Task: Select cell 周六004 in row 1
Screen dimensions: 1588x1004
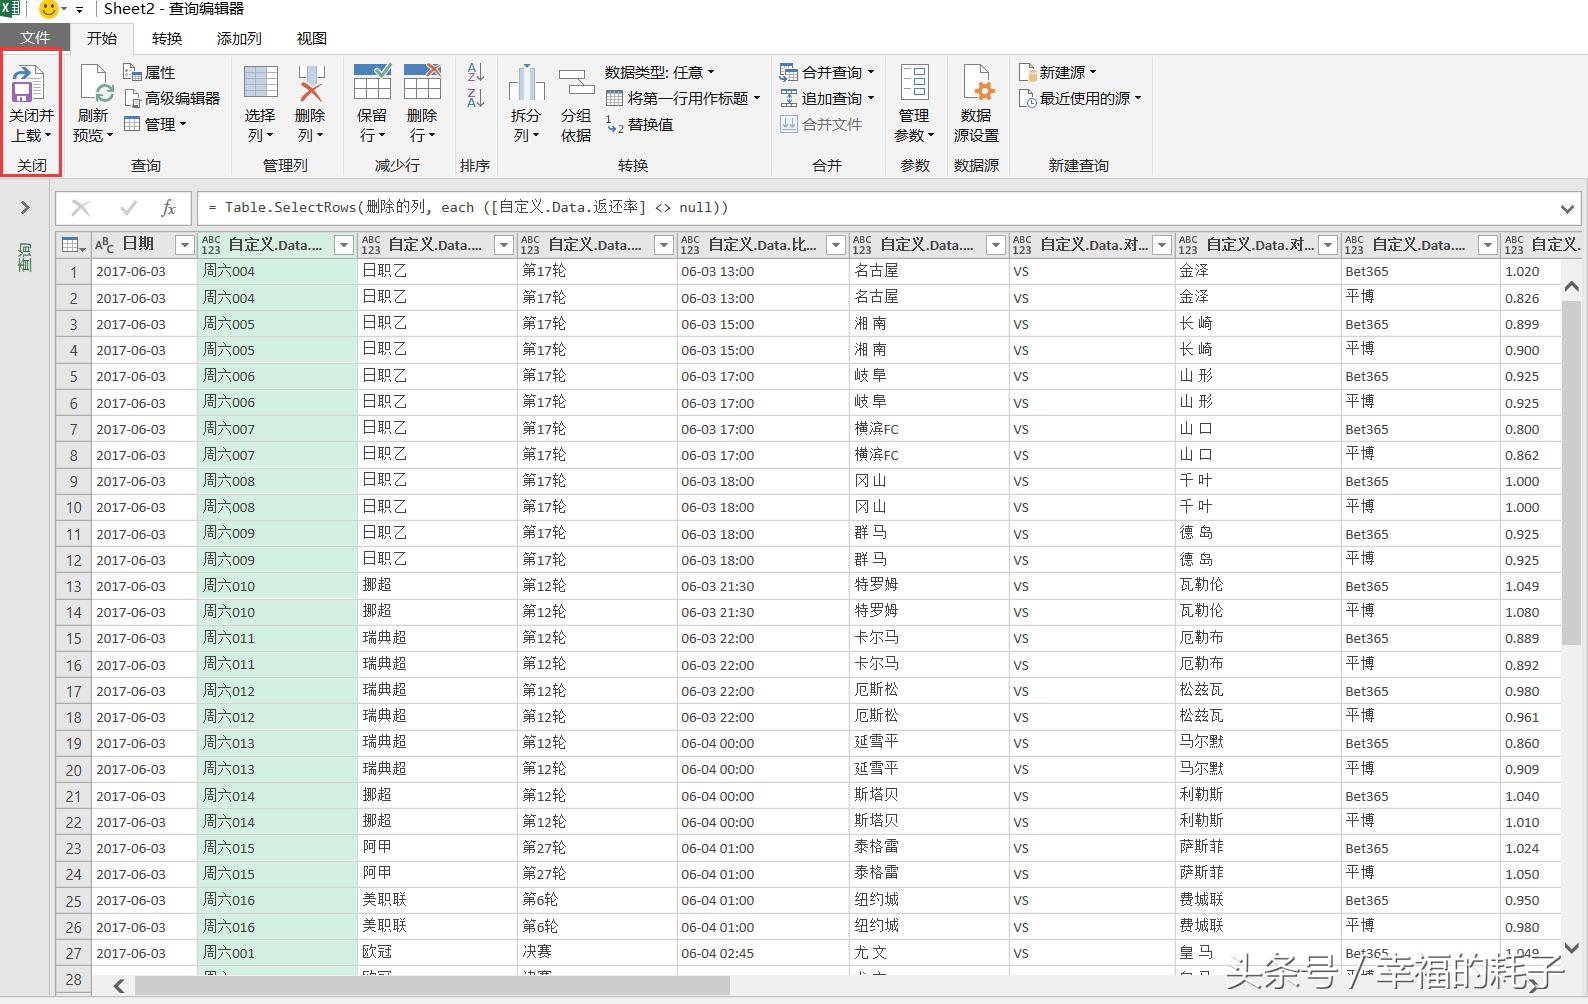Action: tap(277, 271)
